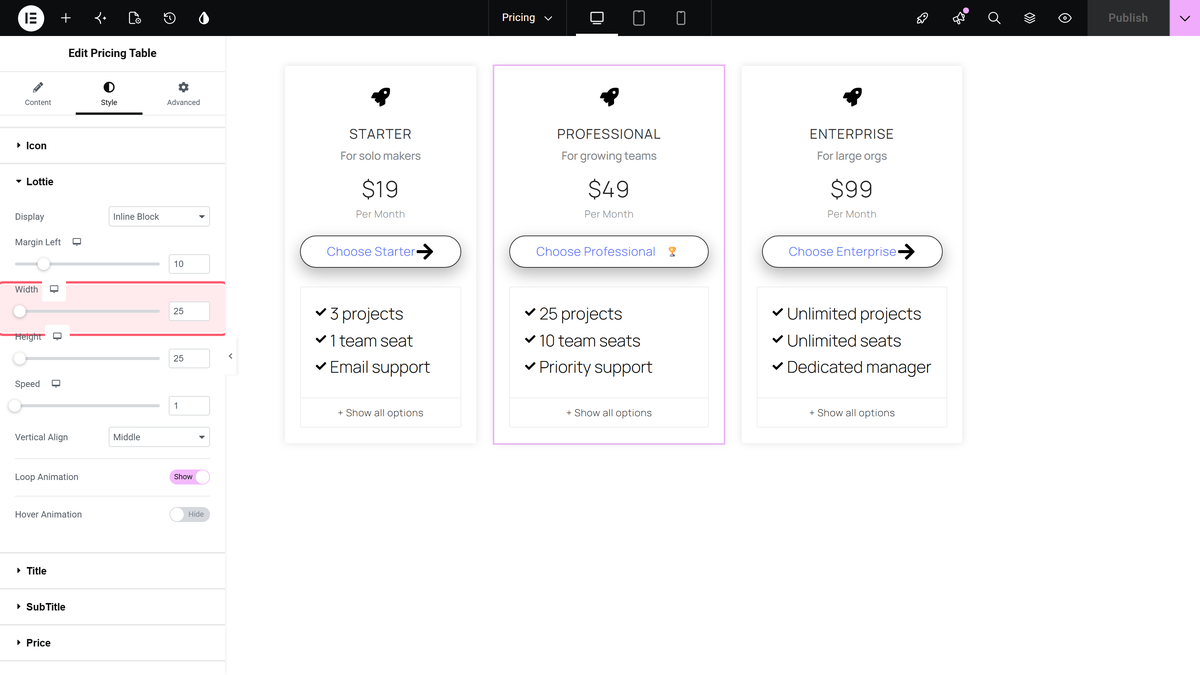The width and height of the screenshot is (1200, 675).
Task: Click the rocket icon in top bar
Action: click(923, 18)
